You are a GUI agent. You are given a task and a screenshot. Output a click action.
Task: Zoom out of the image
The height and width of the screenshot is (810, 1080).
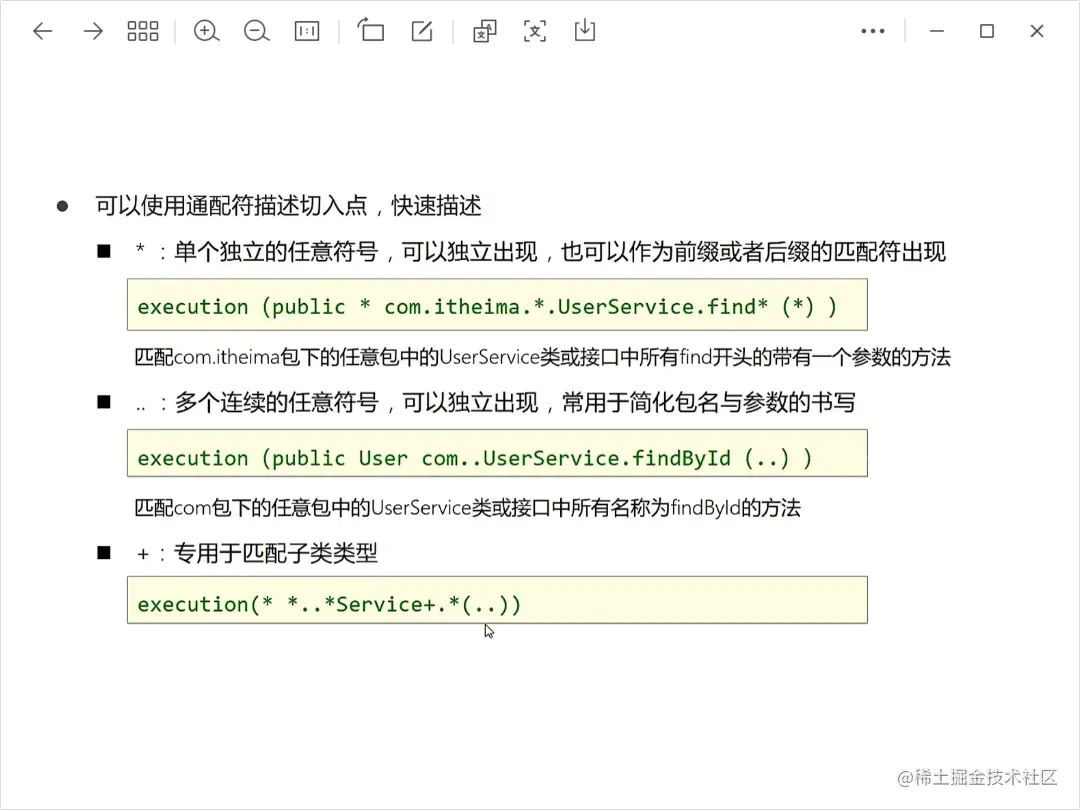tap(256, 31)
